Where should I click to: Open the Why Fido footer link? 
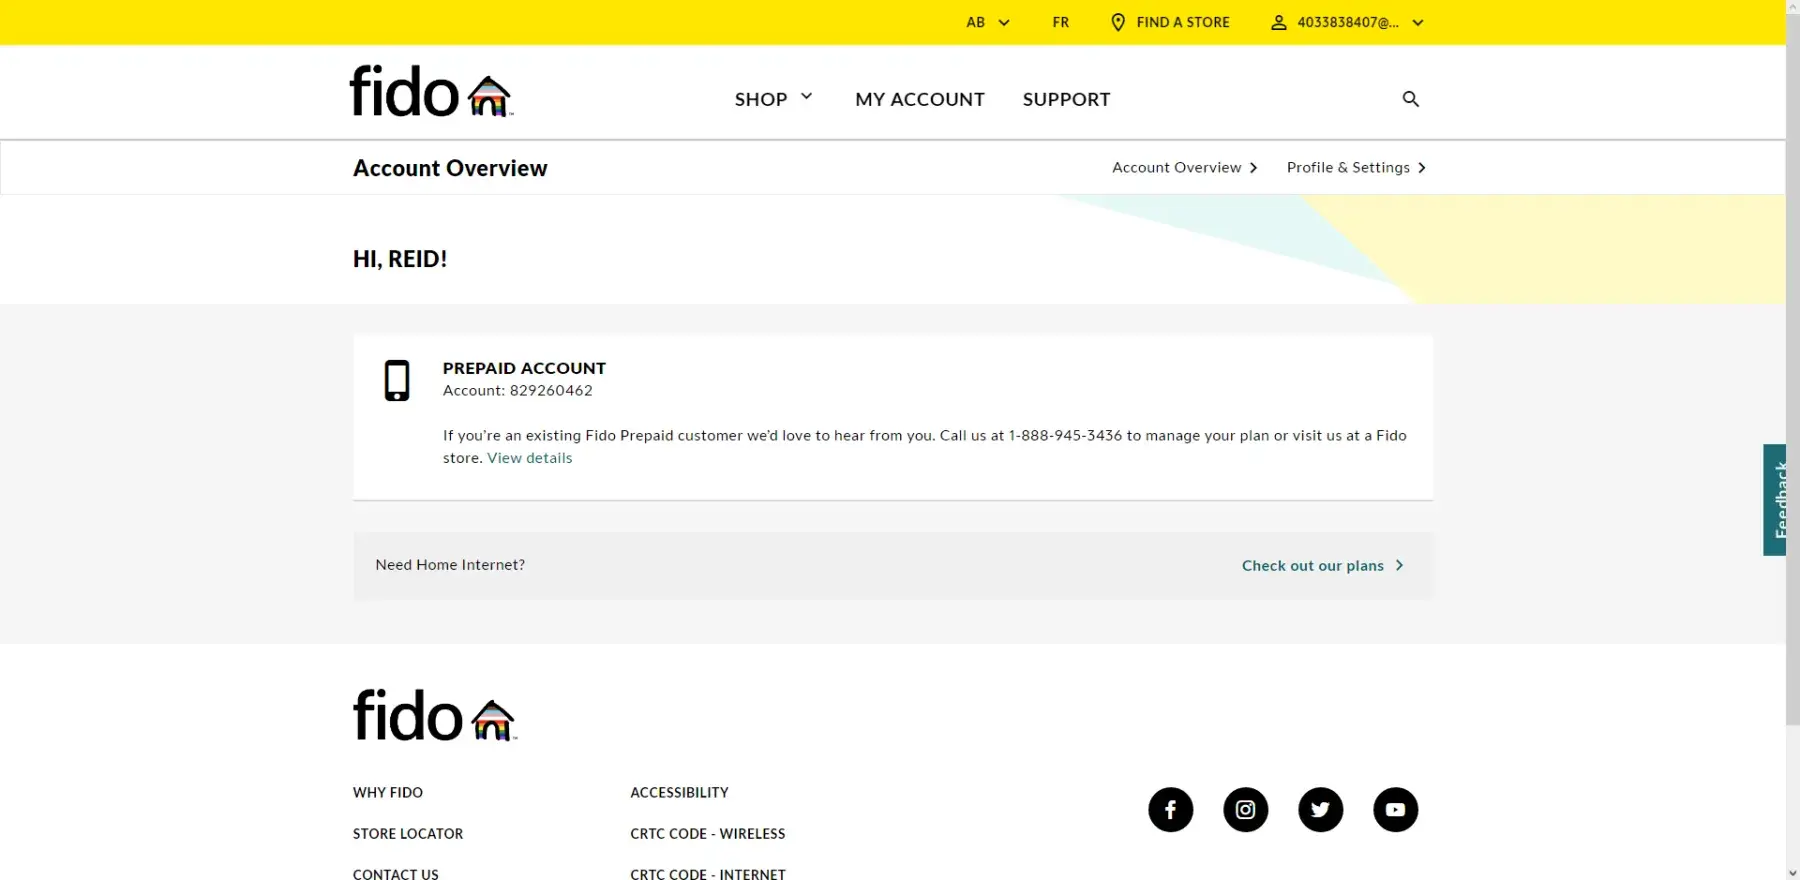pos(388,793)
